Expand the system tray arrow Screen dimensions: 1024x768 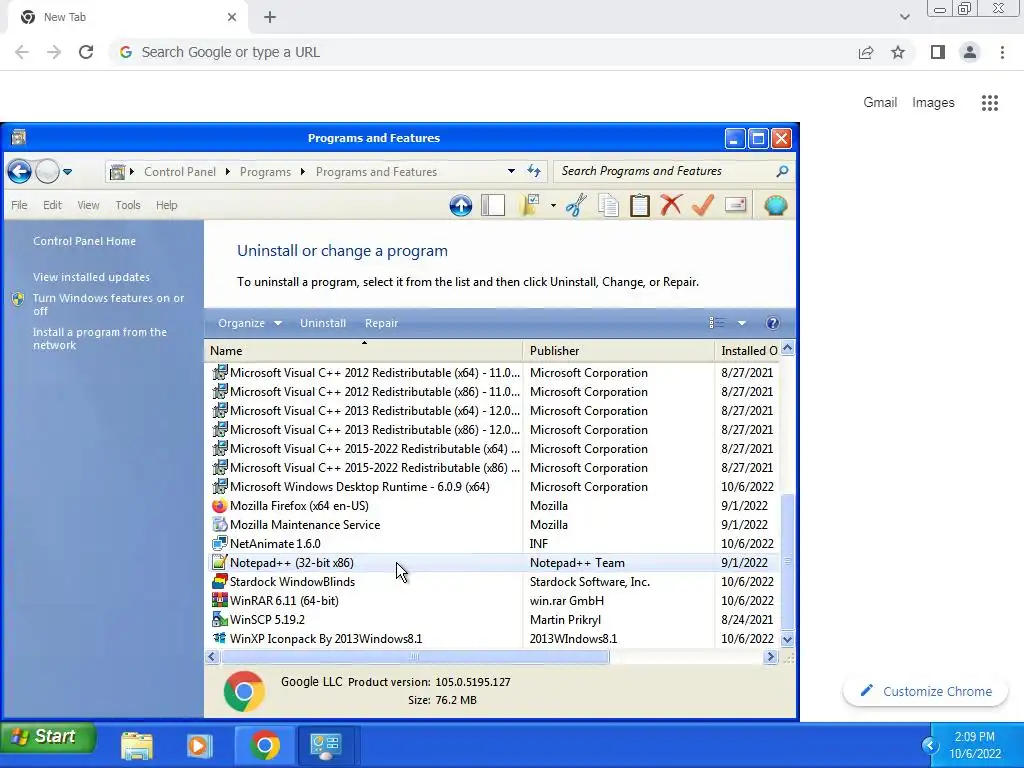point(930,745)
